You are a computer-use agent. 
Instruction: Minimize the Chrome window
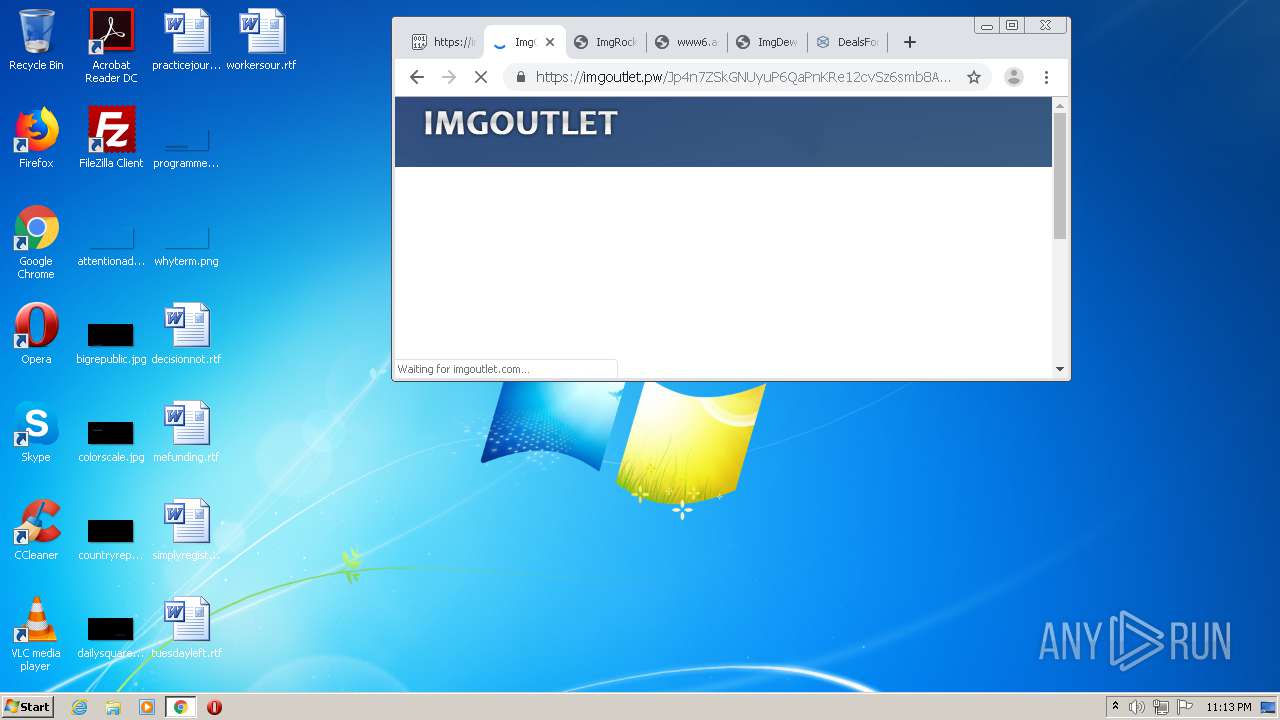986,26
